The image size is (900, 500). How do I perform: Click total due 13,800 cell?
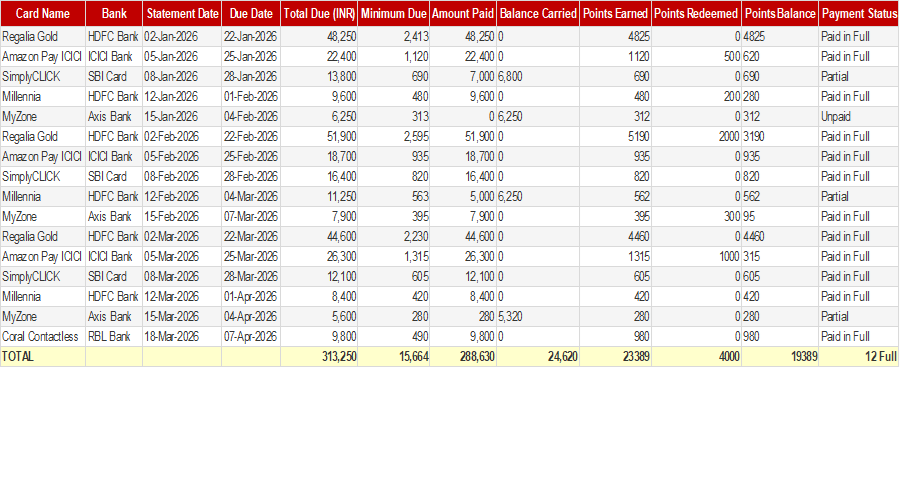point(319,76)
